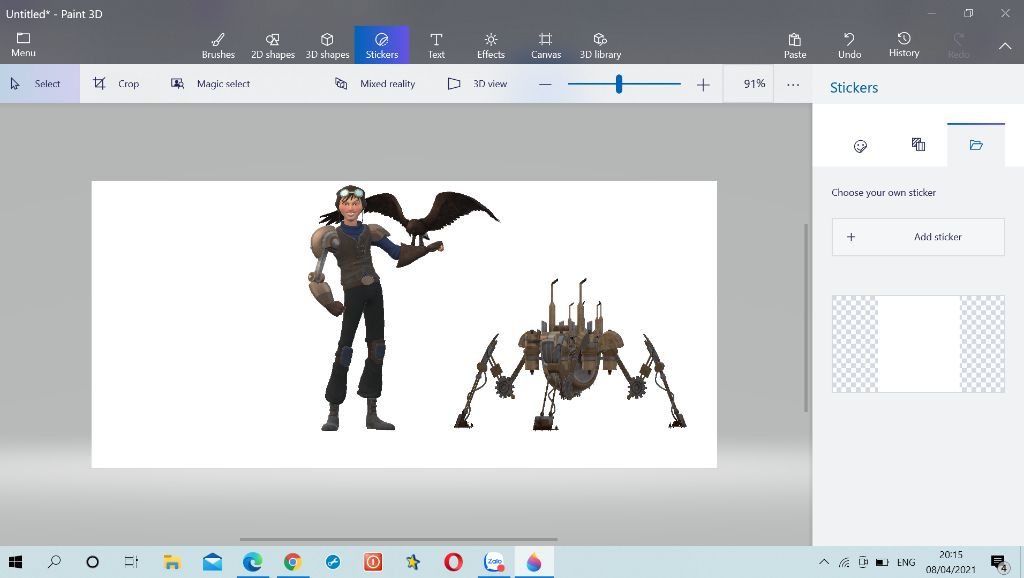Open Task View on the taskbar
Screen dimensions: 1024x578
pos(131,562)
